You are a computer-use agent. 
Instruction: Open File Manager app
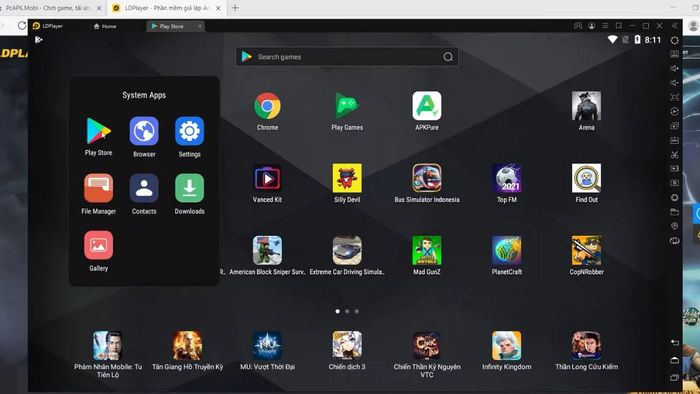[x=98, y=188]
